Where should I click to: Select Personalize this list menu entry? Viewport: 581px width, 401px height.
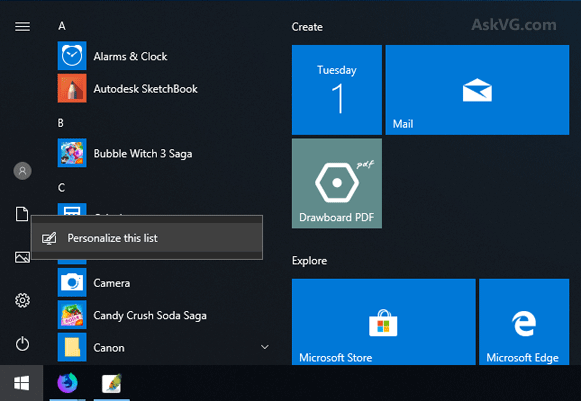(147, 238)
